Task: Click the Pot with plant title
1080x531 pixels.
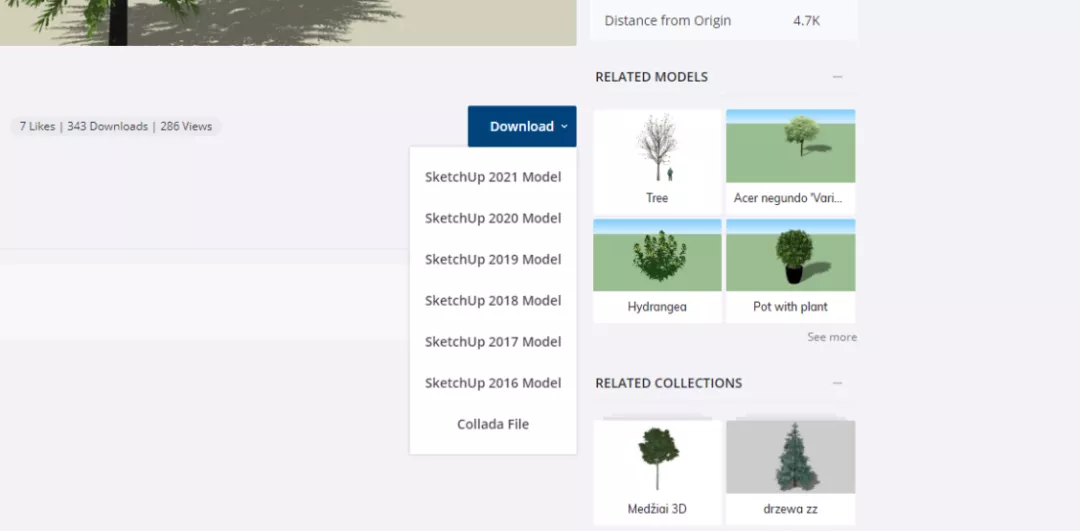Action: click(790, 307)
